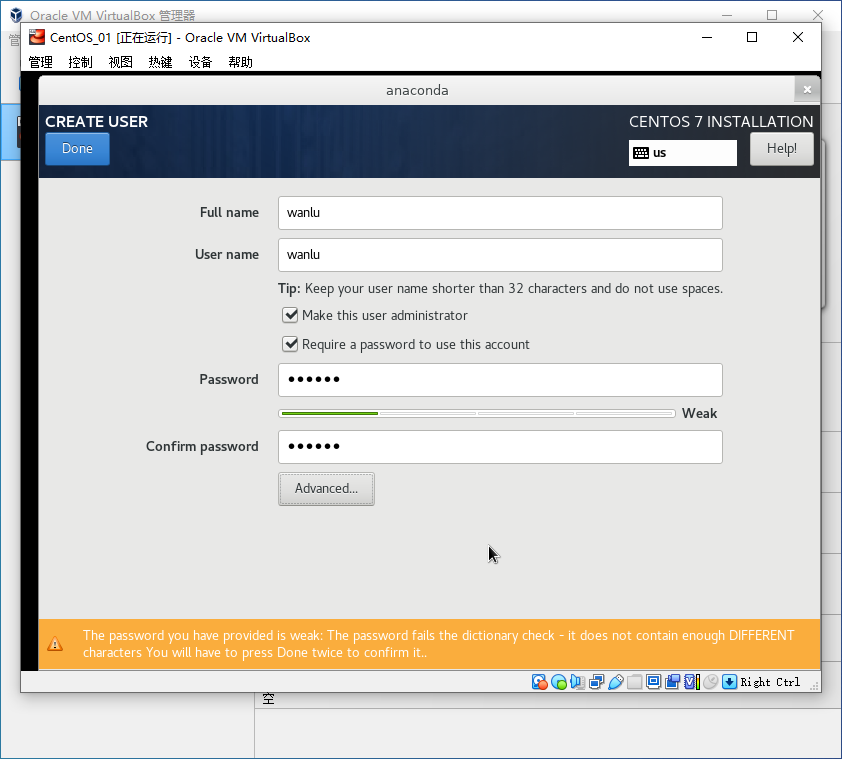The height and width of the screenshot is (759, 842).
Task: Click the mouse integration status icon
Action: pos(710,682)
